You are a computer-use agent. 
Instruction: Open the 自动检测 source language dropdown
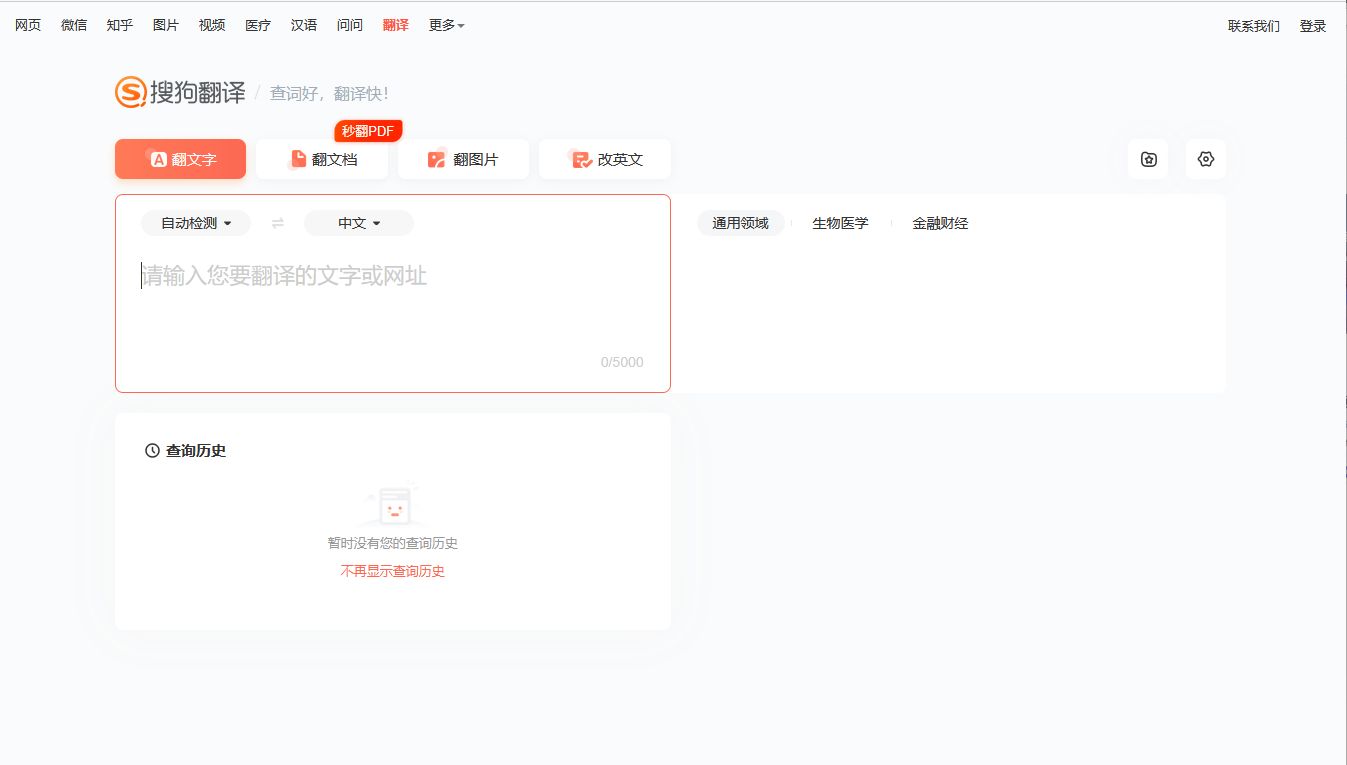tap(196, 223)
